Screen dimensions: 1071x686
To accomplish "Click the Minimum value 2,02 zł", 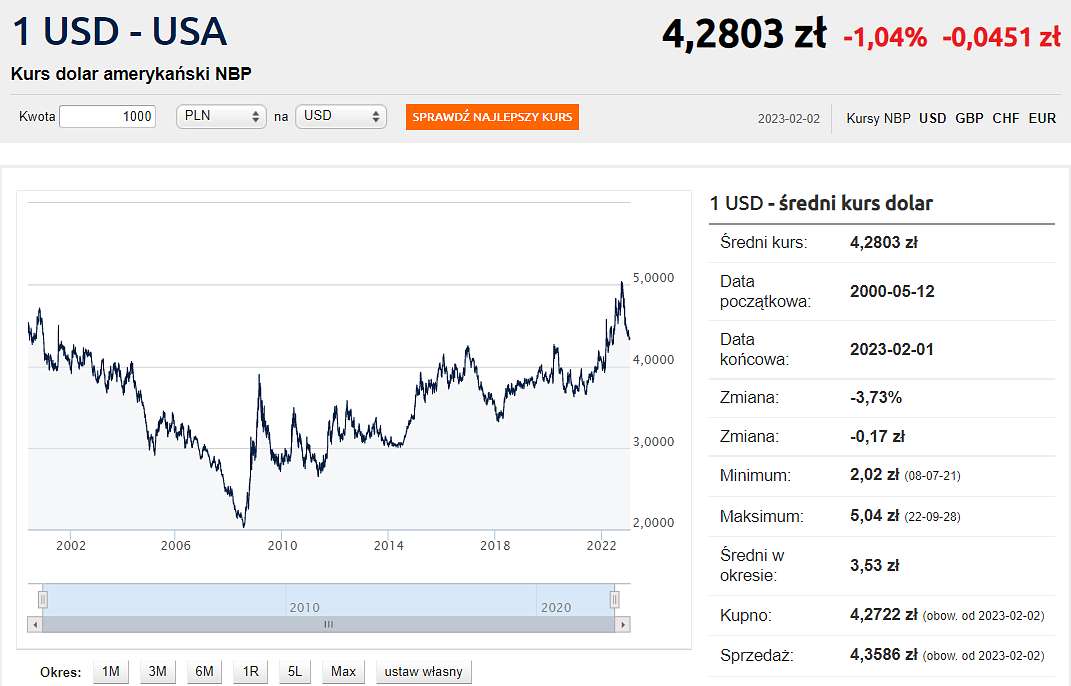I will click(874, 475).
